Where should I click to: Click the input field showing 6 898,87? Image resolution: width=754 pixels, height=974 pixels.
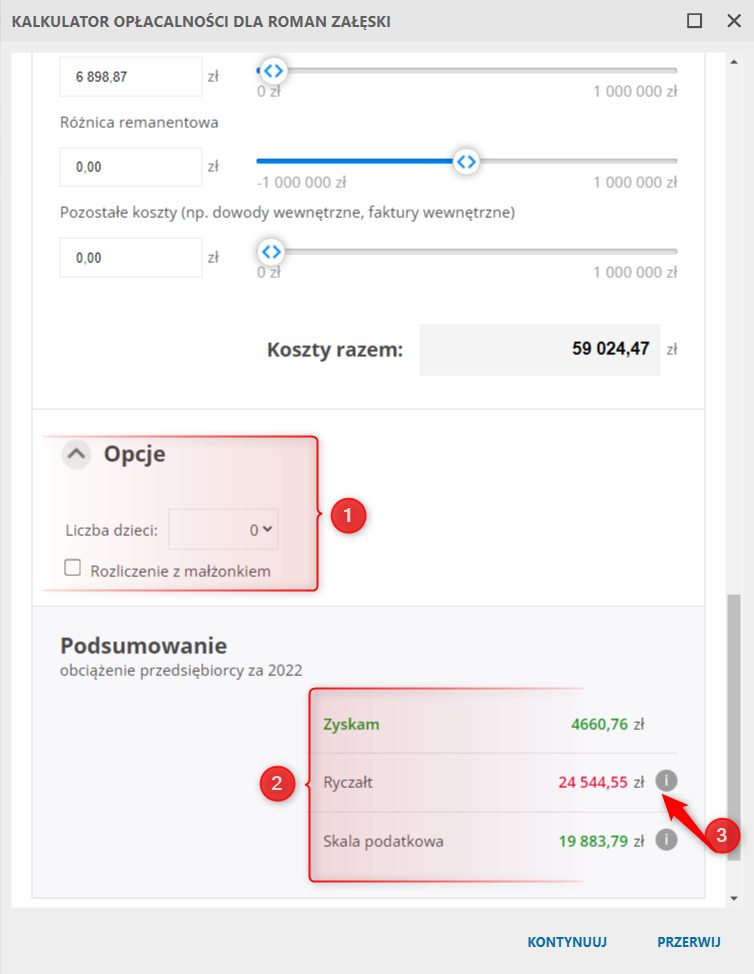click(131, 76)
